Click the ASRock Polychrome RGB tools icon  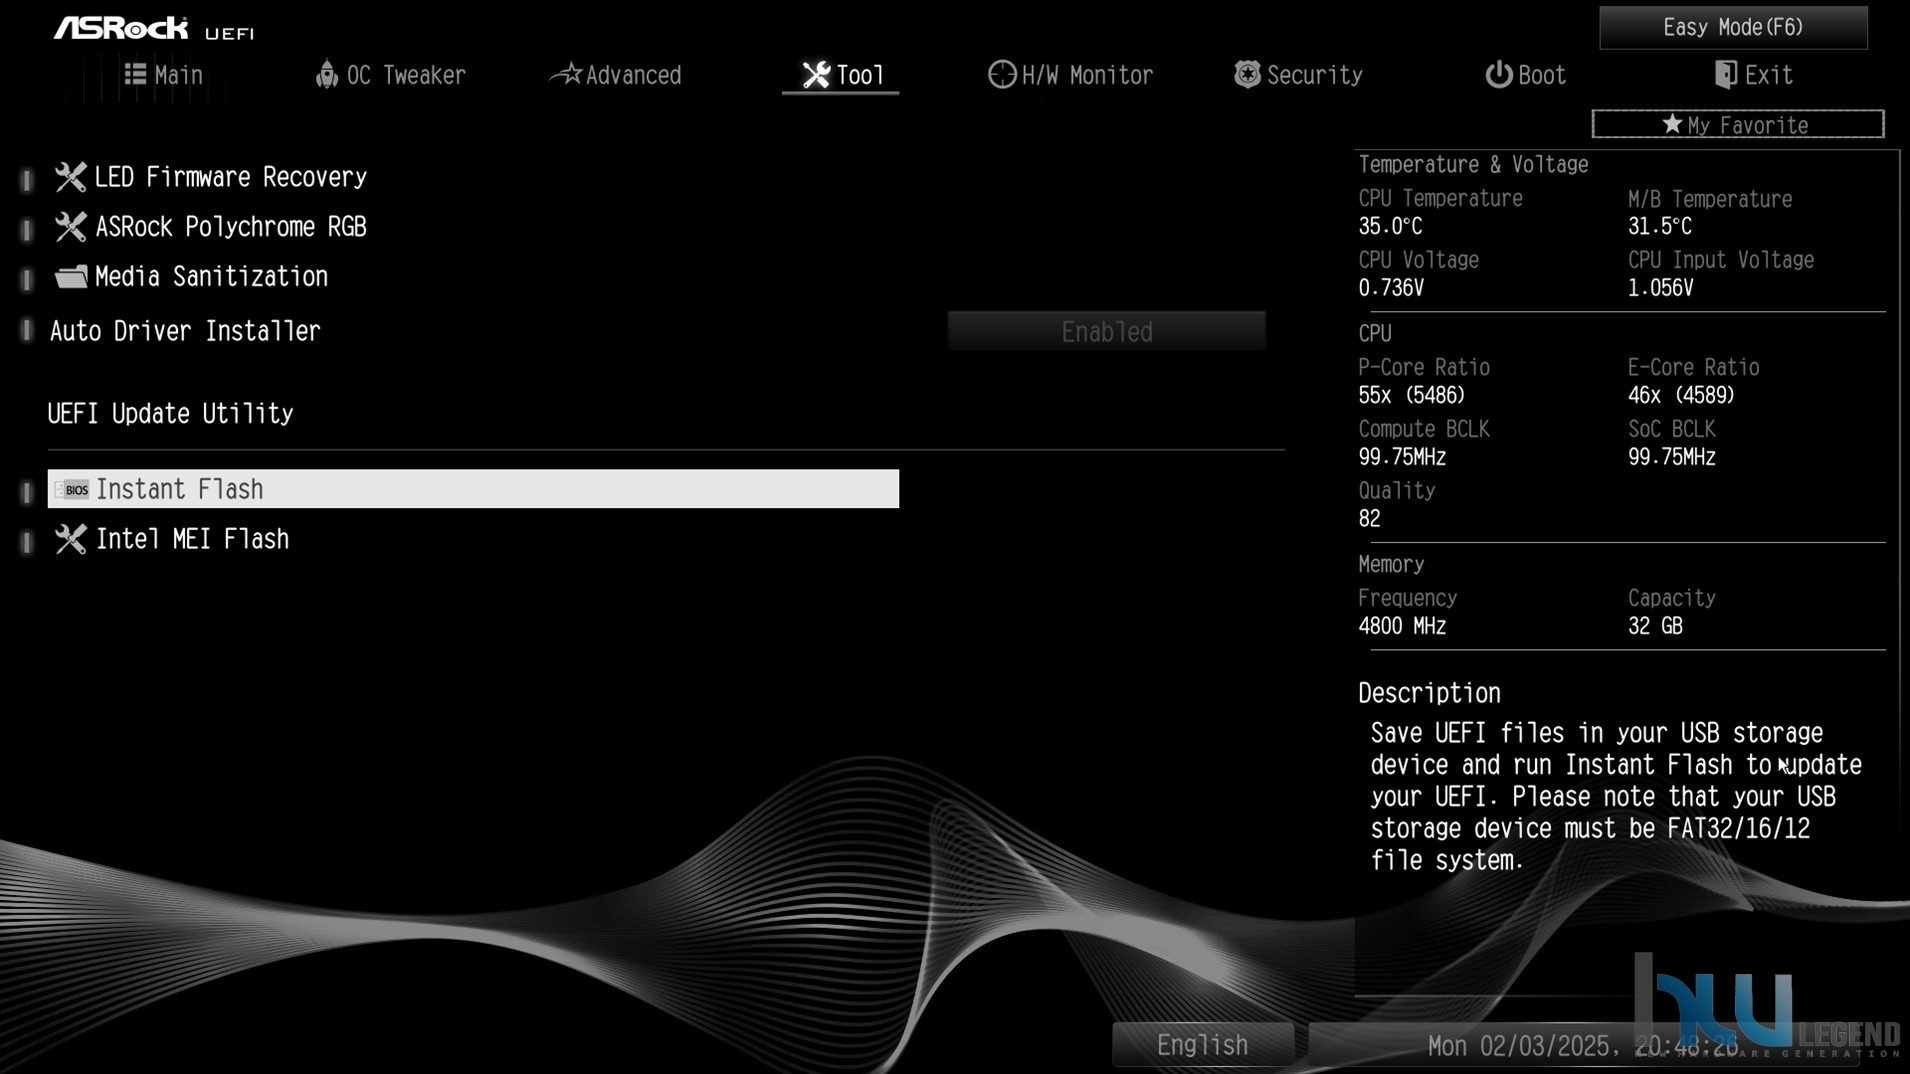click(x=70, y=227)
